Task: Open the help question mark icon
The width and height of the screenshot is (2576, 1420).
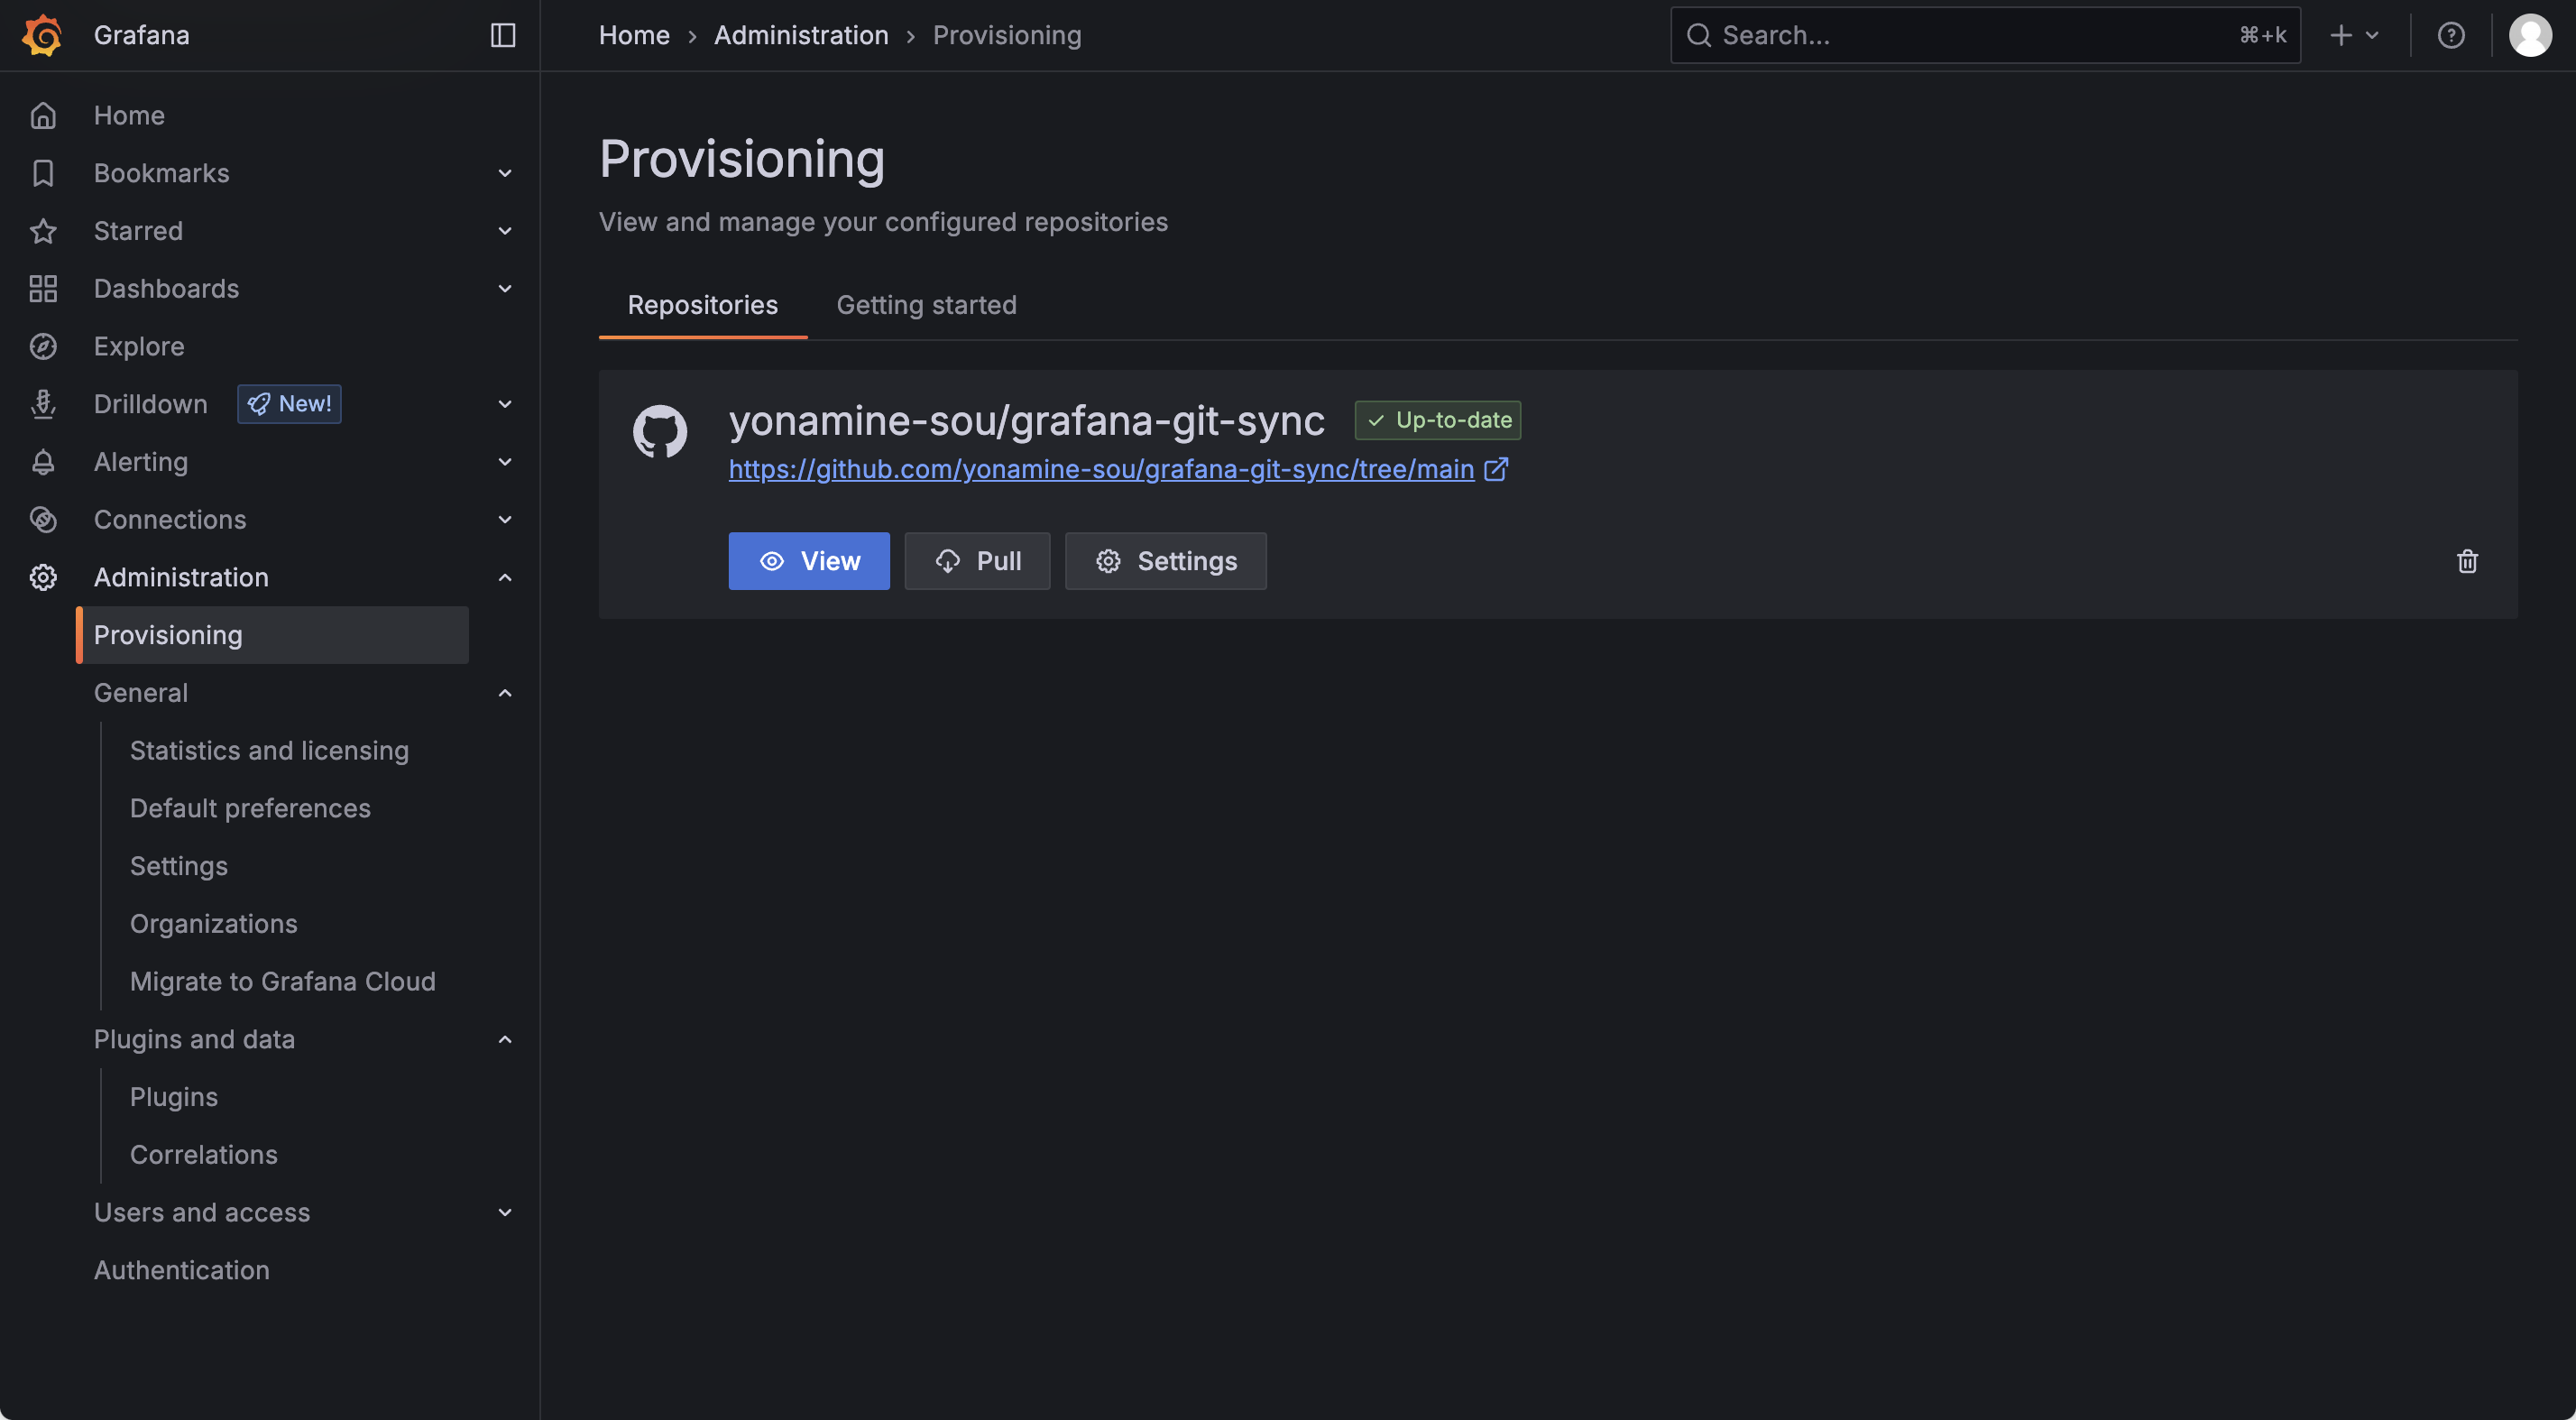Action: pyautogui.click(x=2451, y=35)
